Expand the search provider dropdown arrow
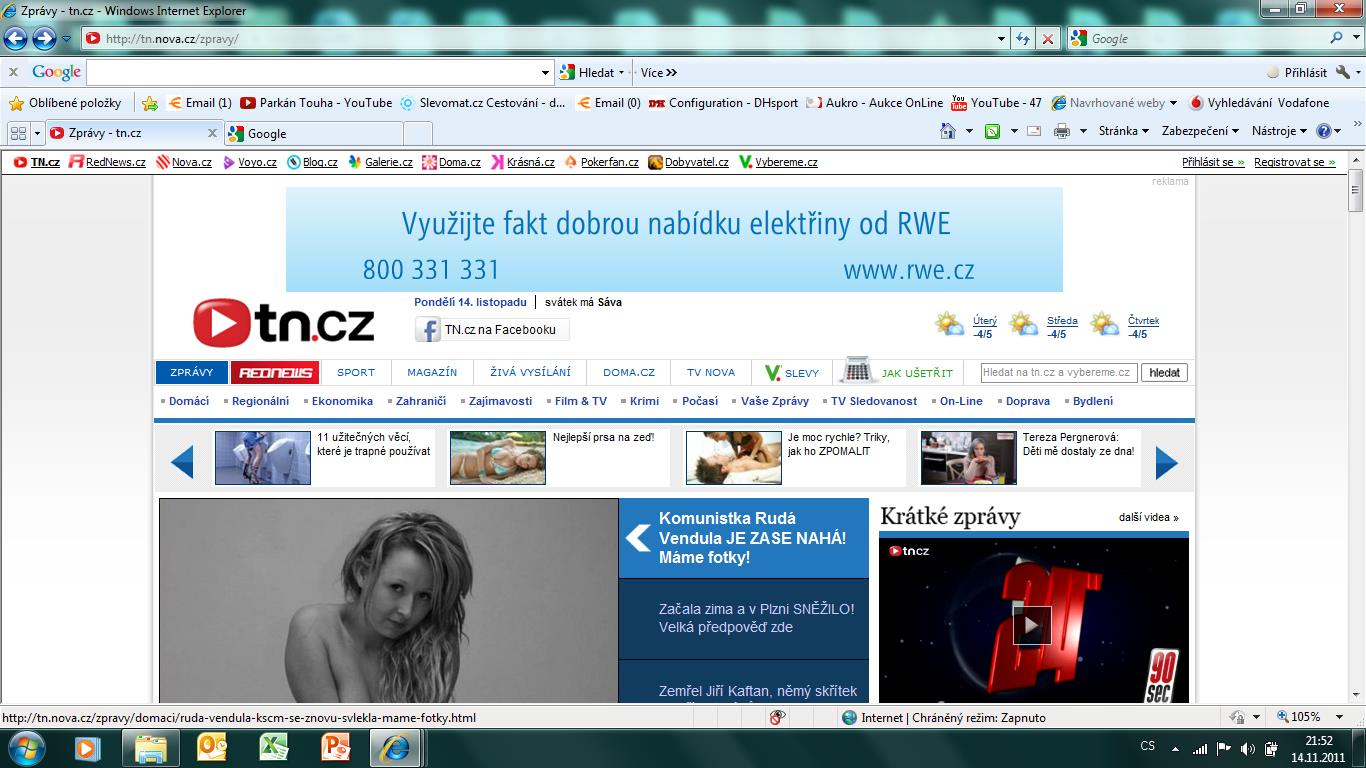 pyautogui.click(x=1356, y=38)
